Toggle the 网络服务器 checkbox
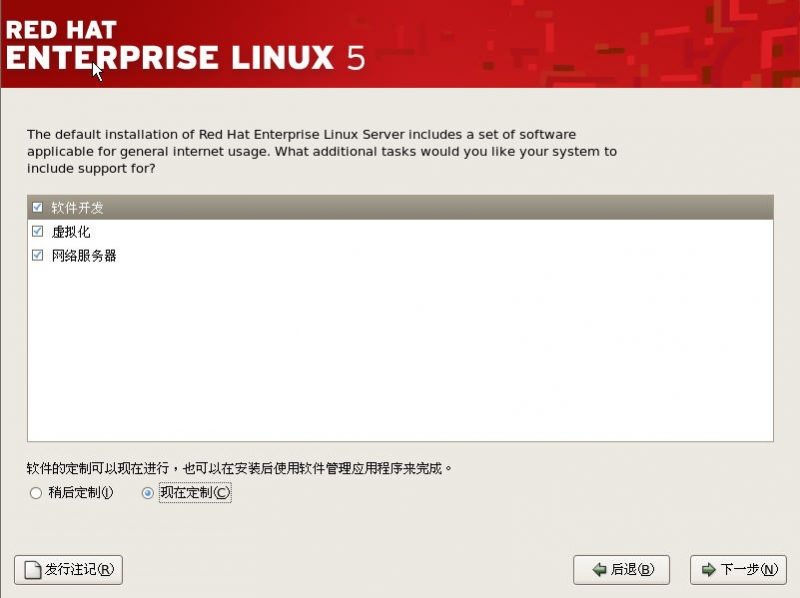This screenshot has height=598, width=800. (38, 256)
